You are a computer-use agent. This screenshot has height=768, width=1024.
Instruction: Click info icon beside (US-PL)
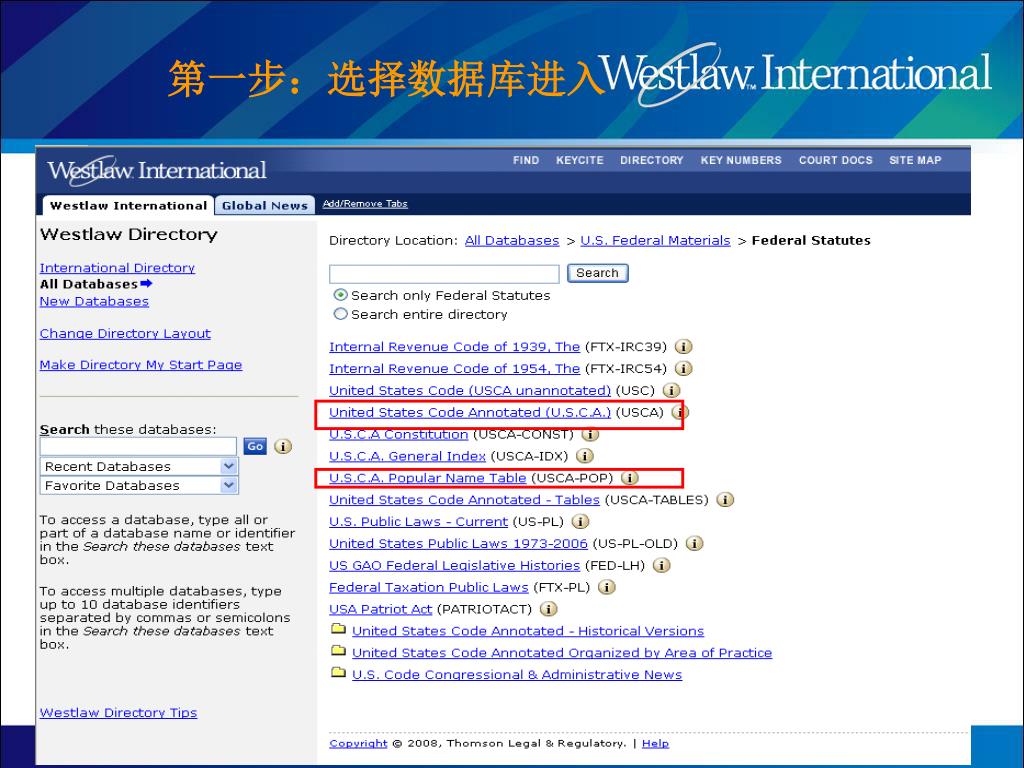[580, 522]
